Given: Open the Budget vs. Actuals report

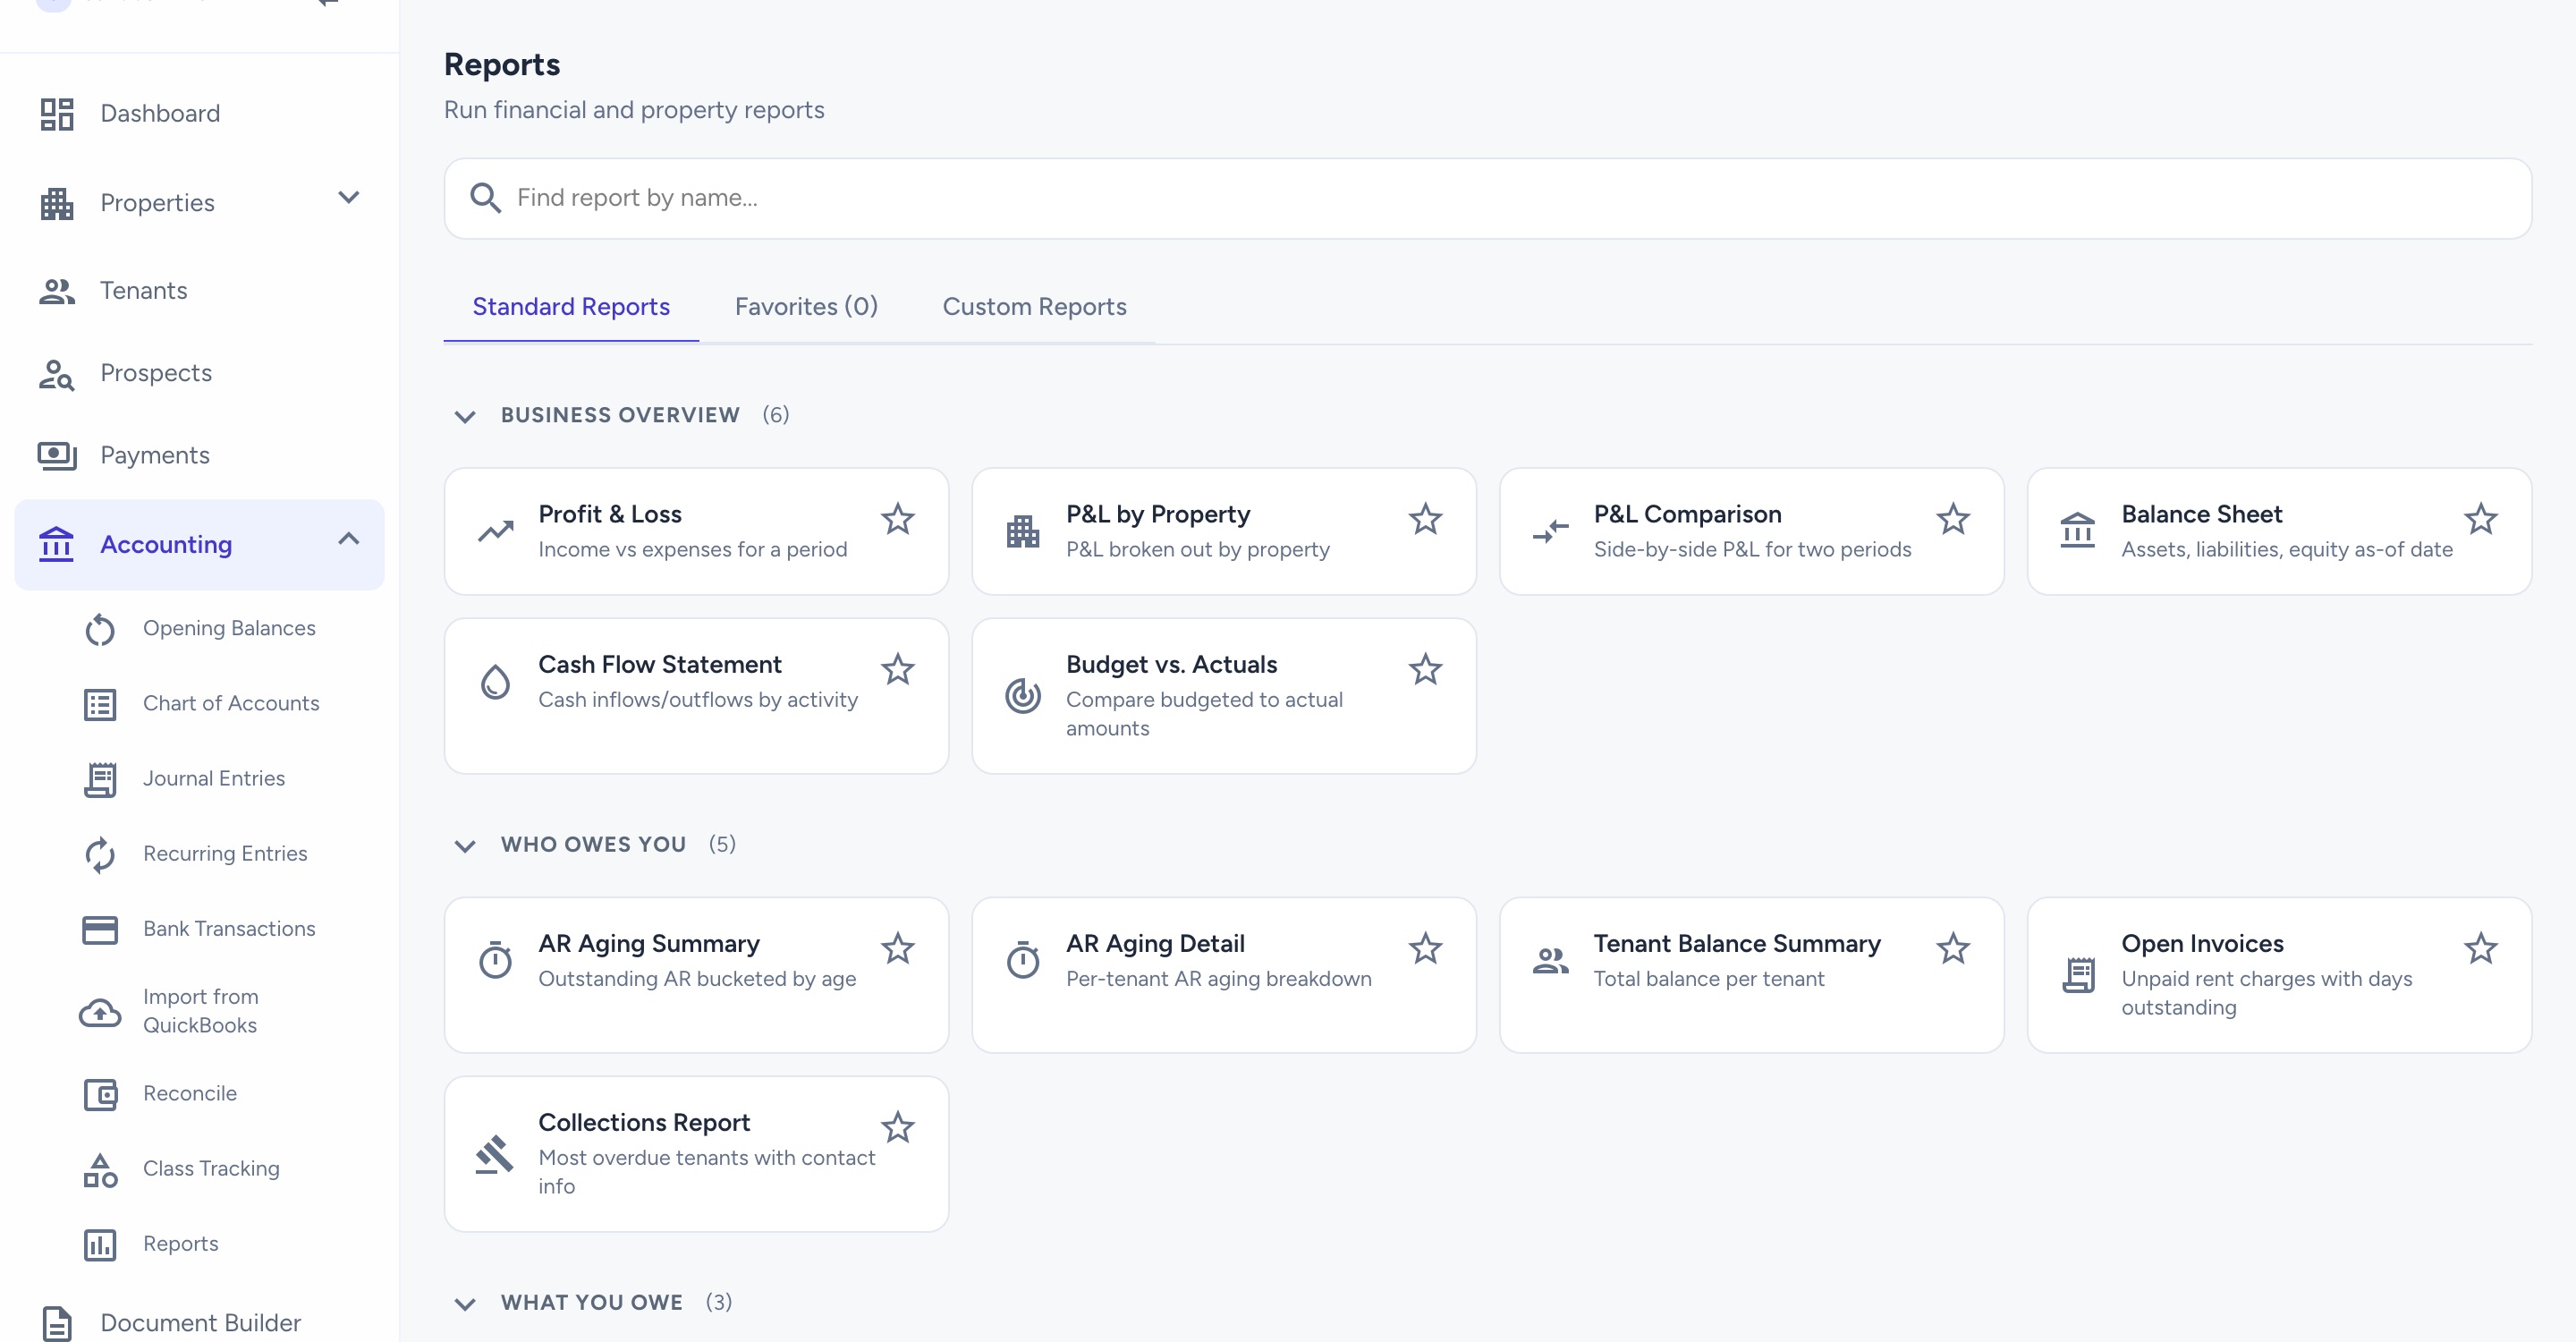Looking at the screenshot, I should [1224, 696].
